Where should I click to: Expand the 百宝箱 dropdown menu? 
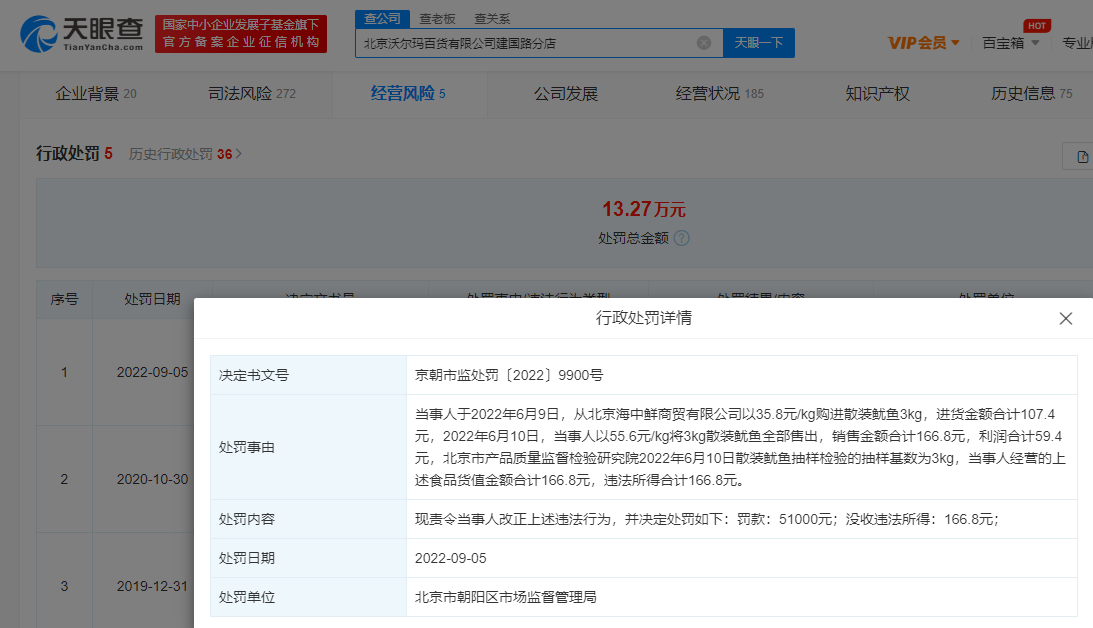tap(1010, 43)
